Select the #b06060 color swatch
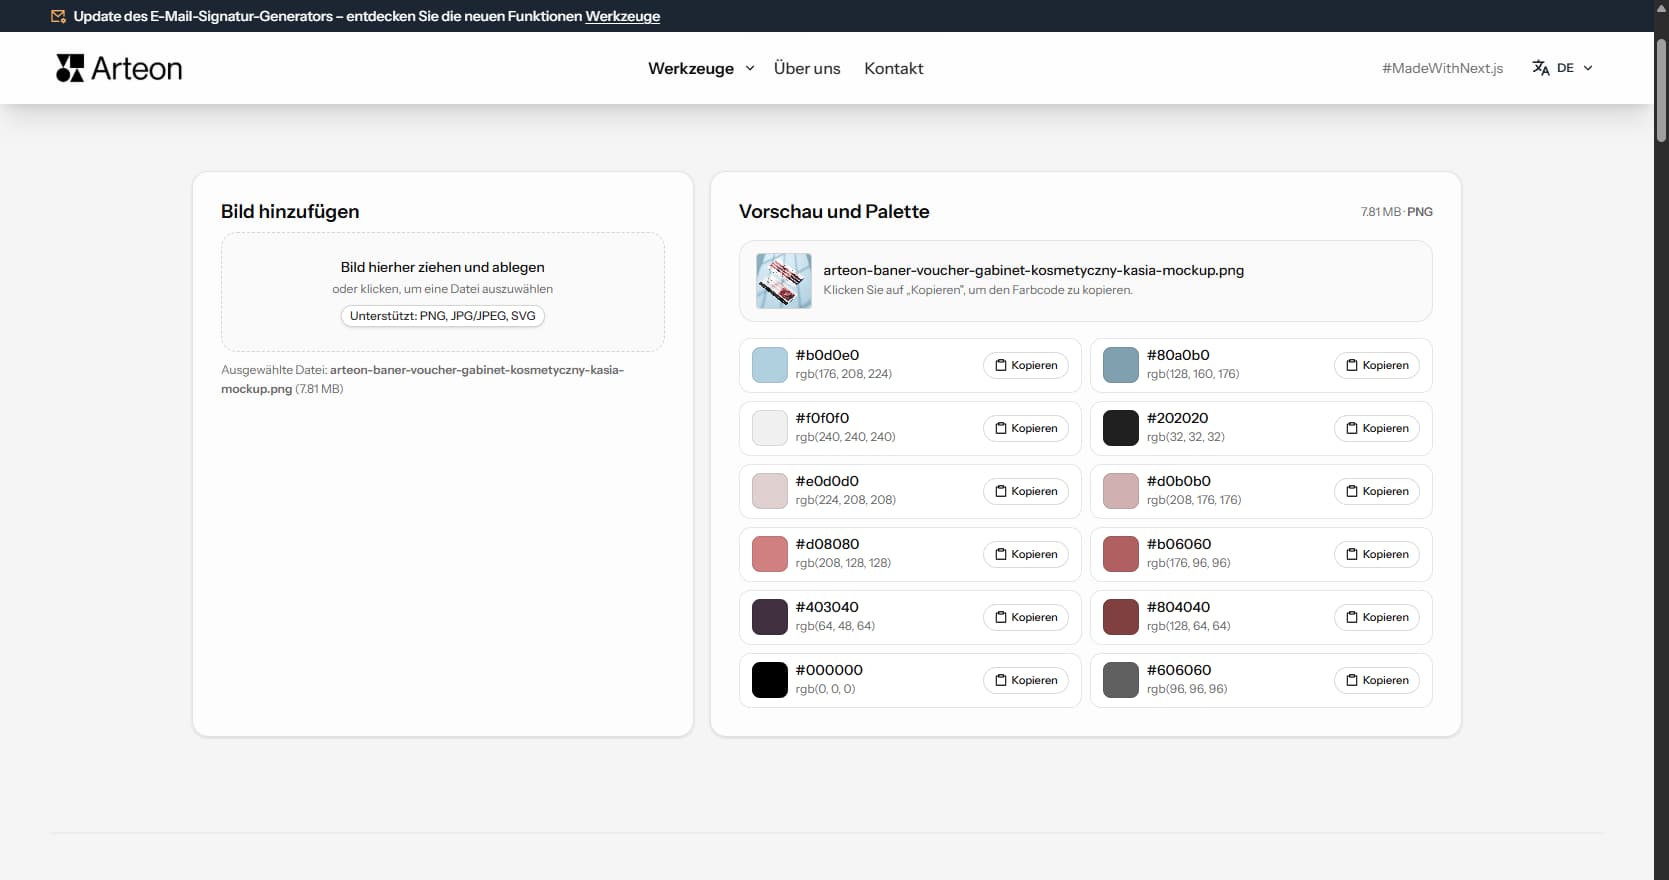This screenshot has width=1669, height=880. (x=1120, y=554)
